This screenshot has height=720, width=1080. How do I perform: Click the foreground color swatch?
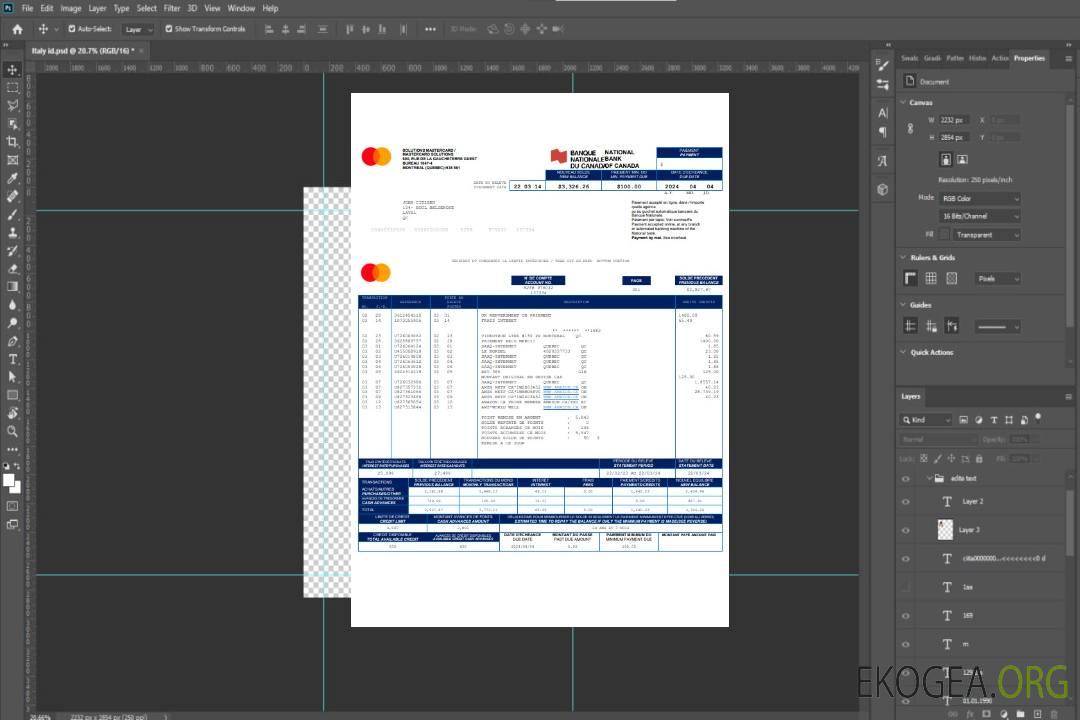[x=8, y=480]
